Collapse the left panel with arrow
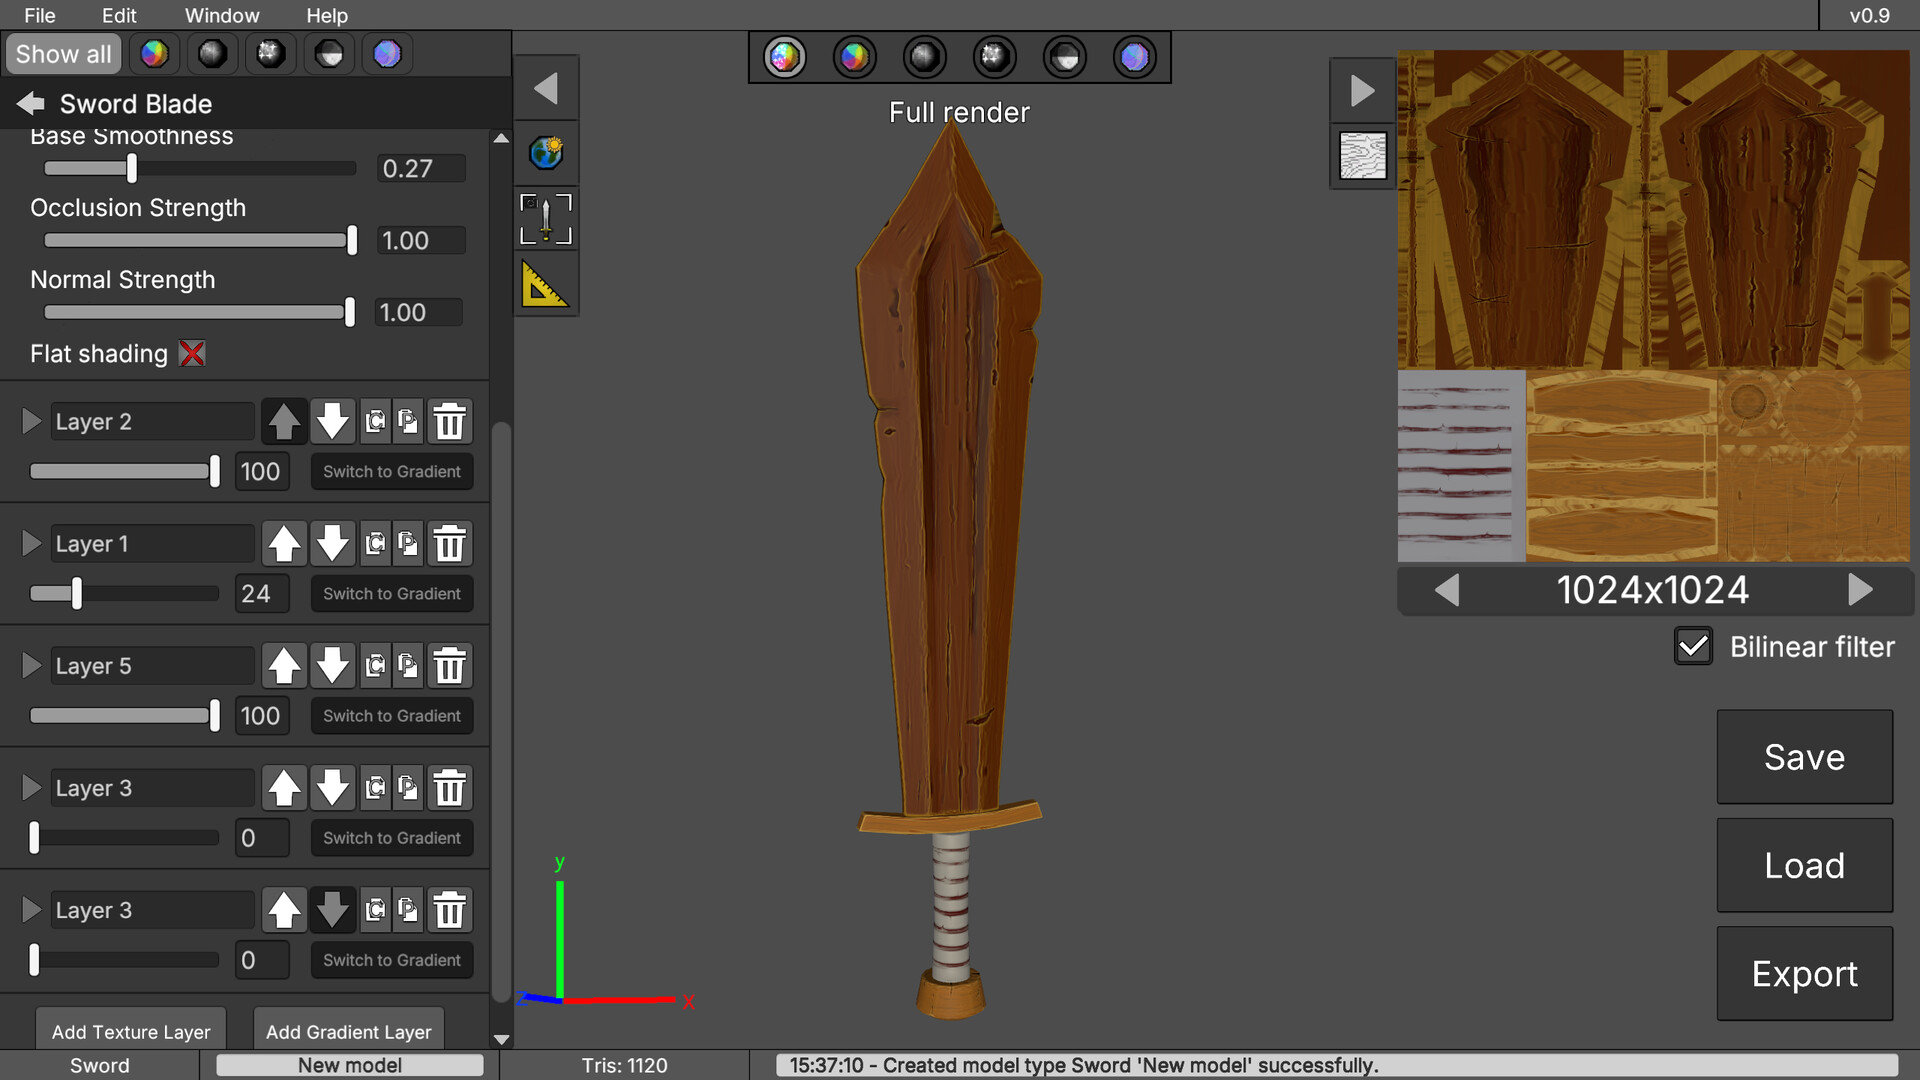Viewport: 1920px width, 1080px height. click(x=546, y=89)
